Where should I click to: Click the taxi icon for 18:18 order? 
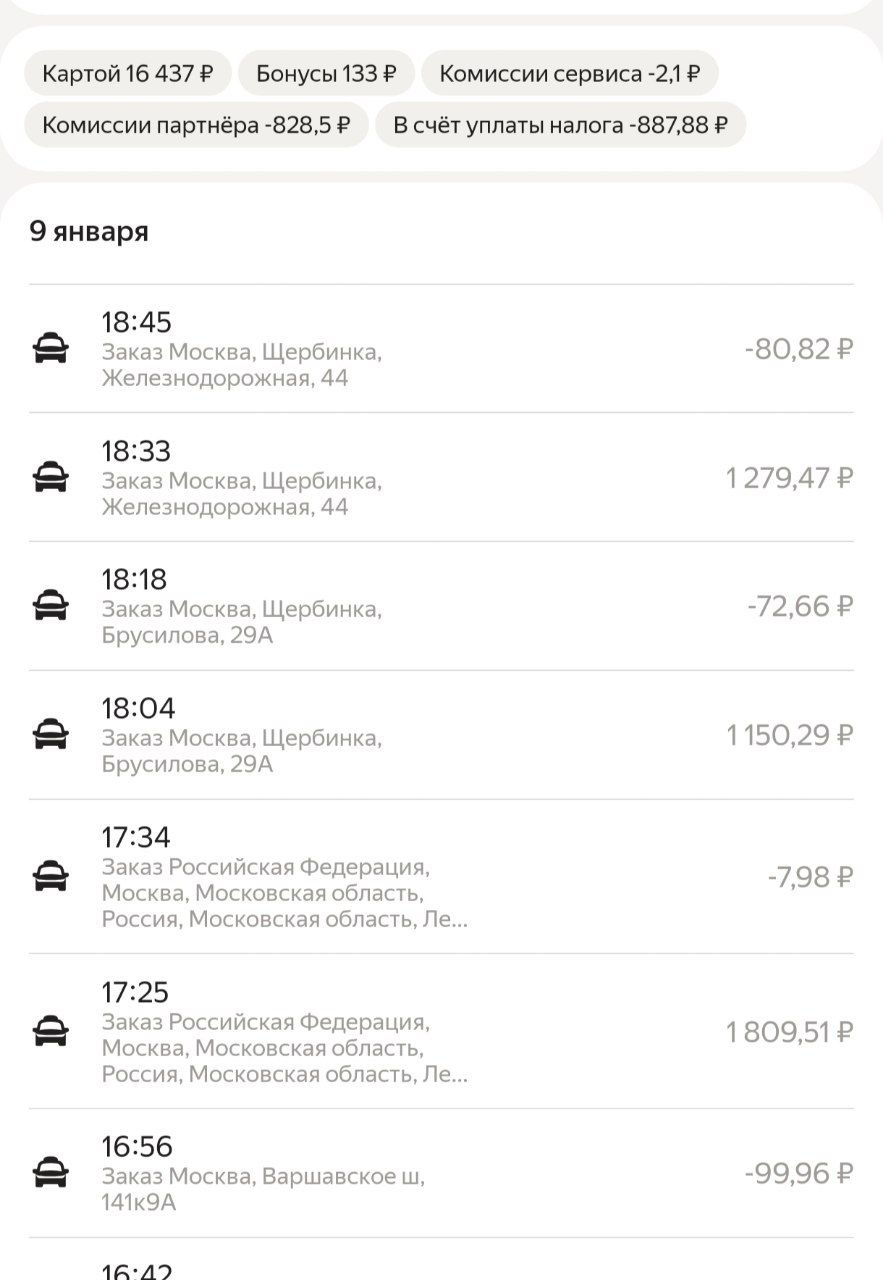tap(50, 606)
